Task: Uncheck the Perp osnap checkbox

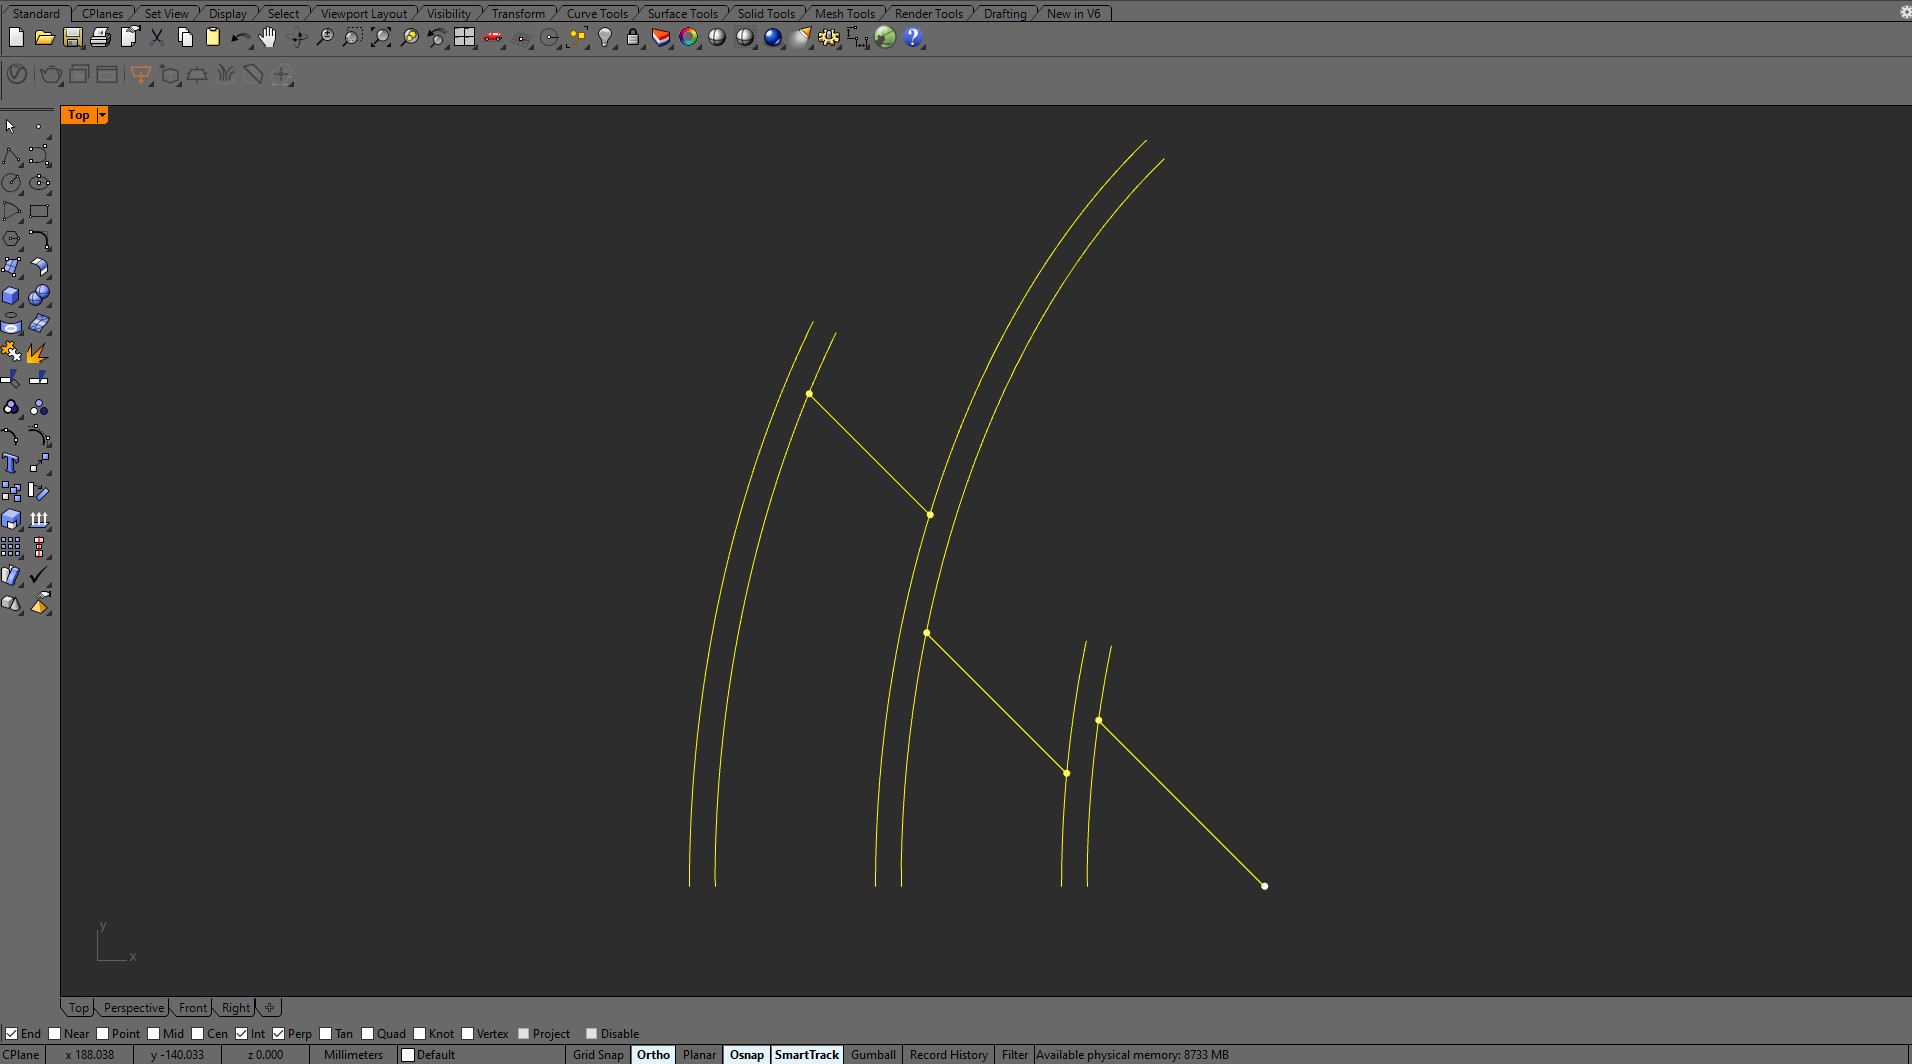Action: click(279, 1034)
